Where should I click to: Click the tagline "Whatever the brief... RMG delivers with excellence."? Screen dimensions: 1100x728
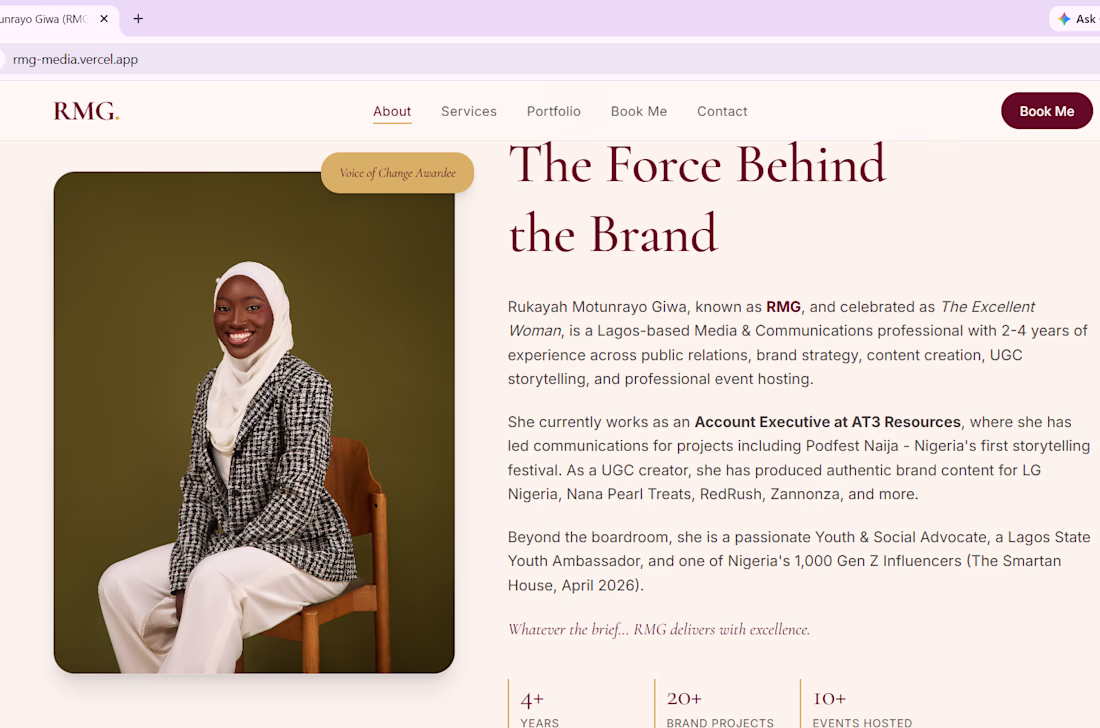(659, 629)
